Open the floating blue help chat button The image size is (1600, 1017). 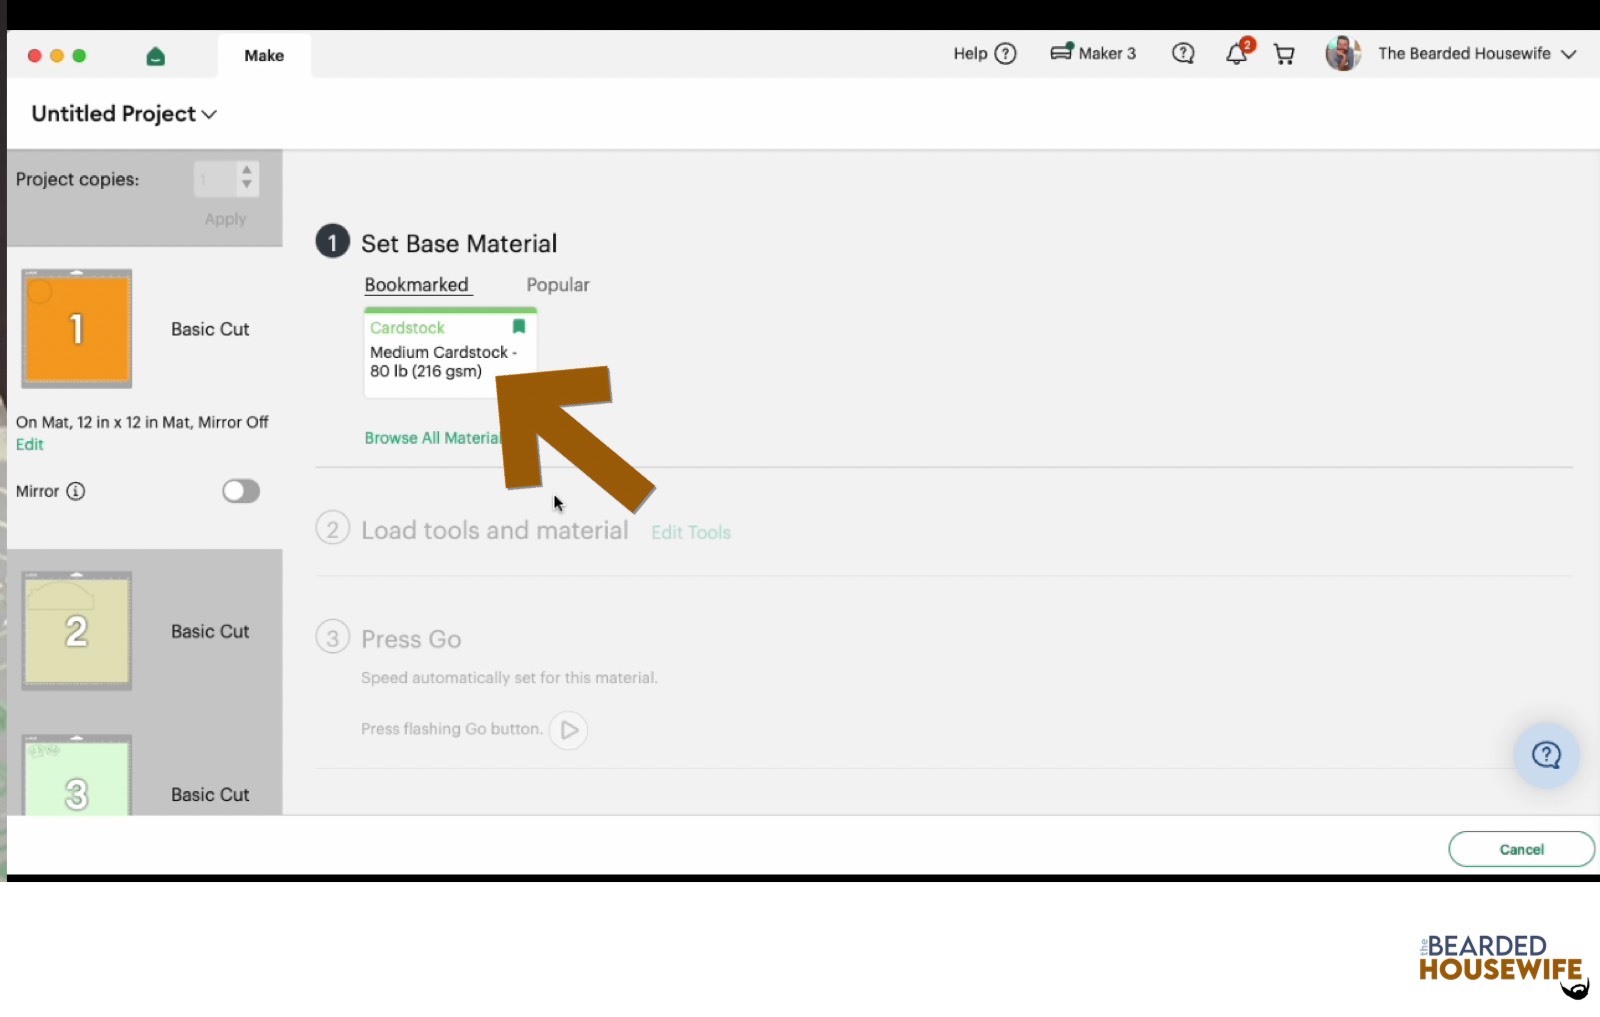(x=1546, y=755)
